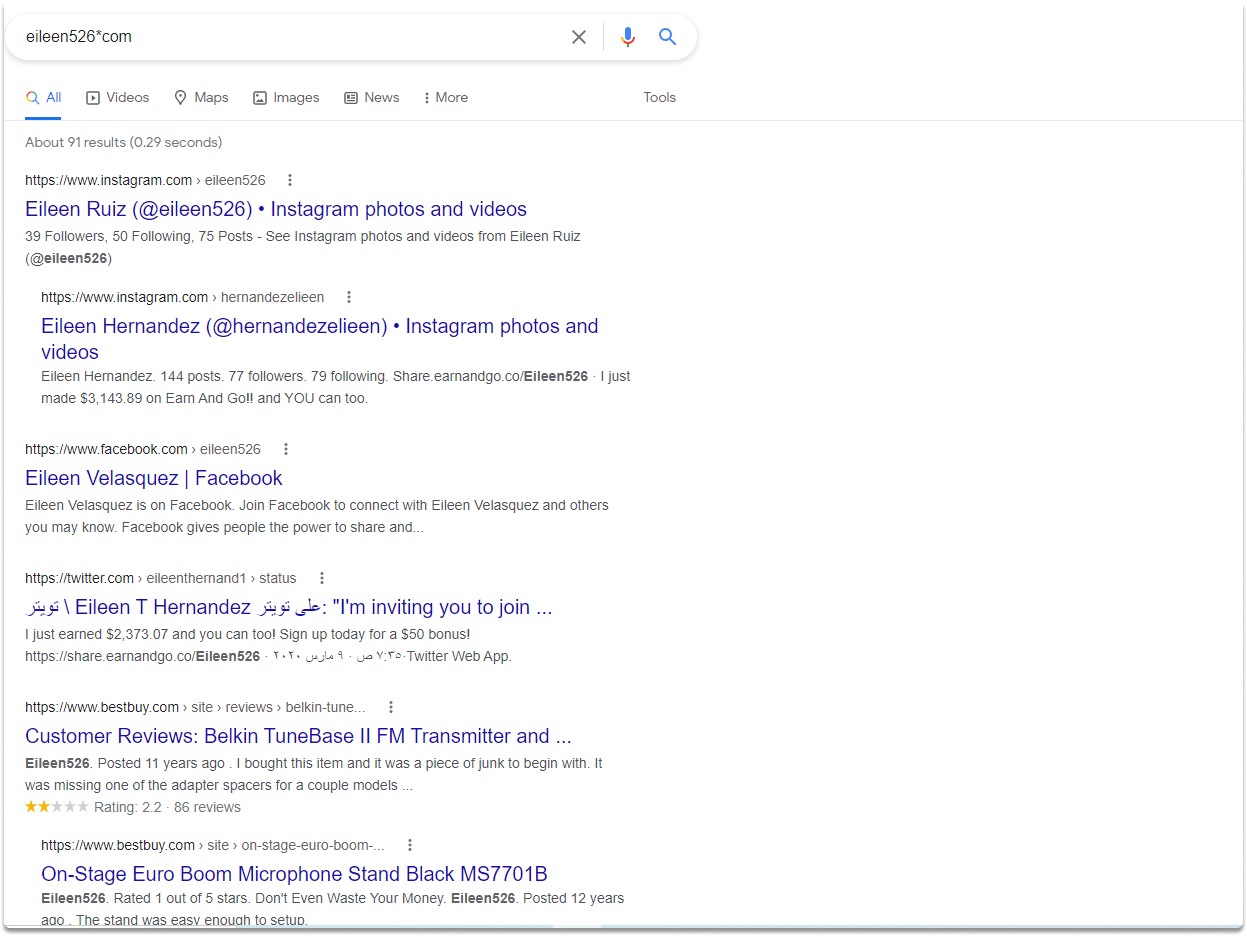
Task: Click the blue magnifier search icon
Action: [x=668, y=37]
